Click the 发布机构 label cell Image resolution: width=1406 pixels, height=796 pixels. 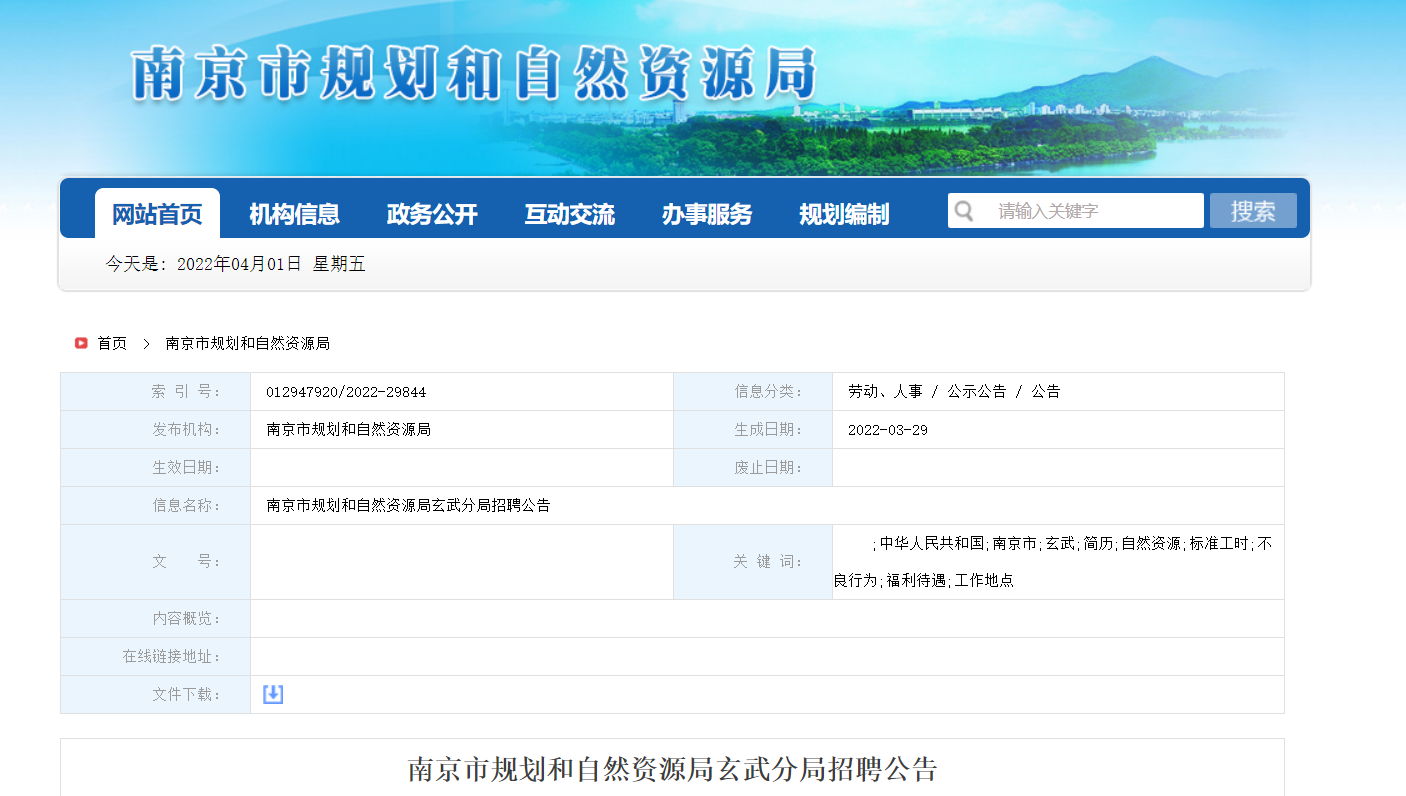pyautogui.click(x=156, y=430)
